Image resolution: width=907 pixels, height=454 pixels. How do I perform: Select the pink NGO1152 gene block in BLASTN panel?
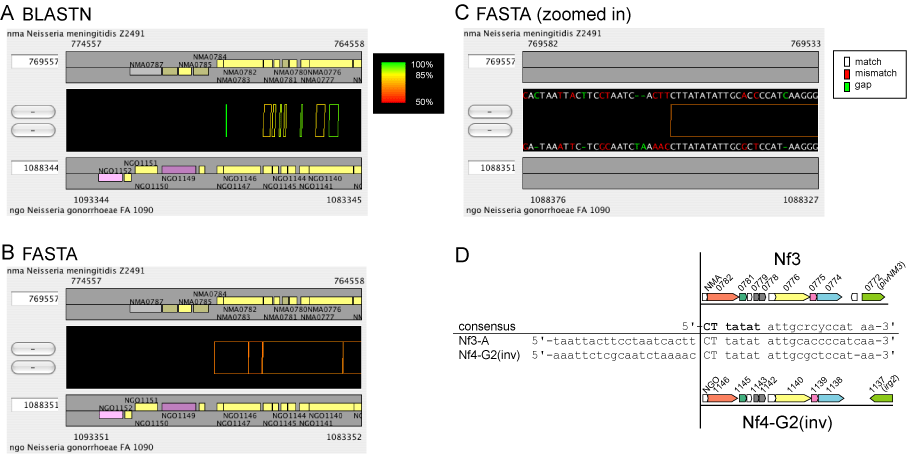[x=110, y=178]
